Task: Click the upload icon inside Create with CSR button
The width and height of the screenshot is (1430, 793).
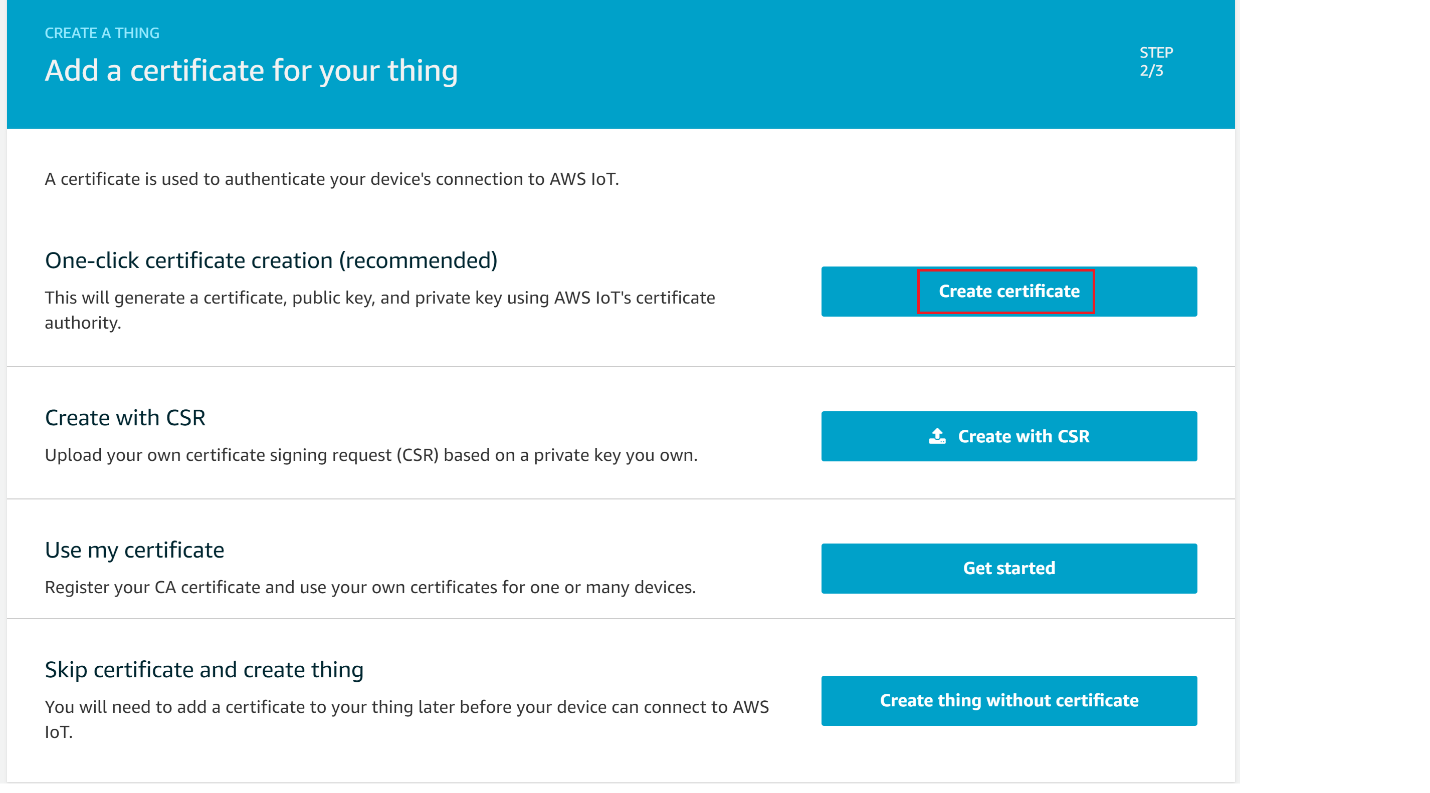Action: pos(937,435)
